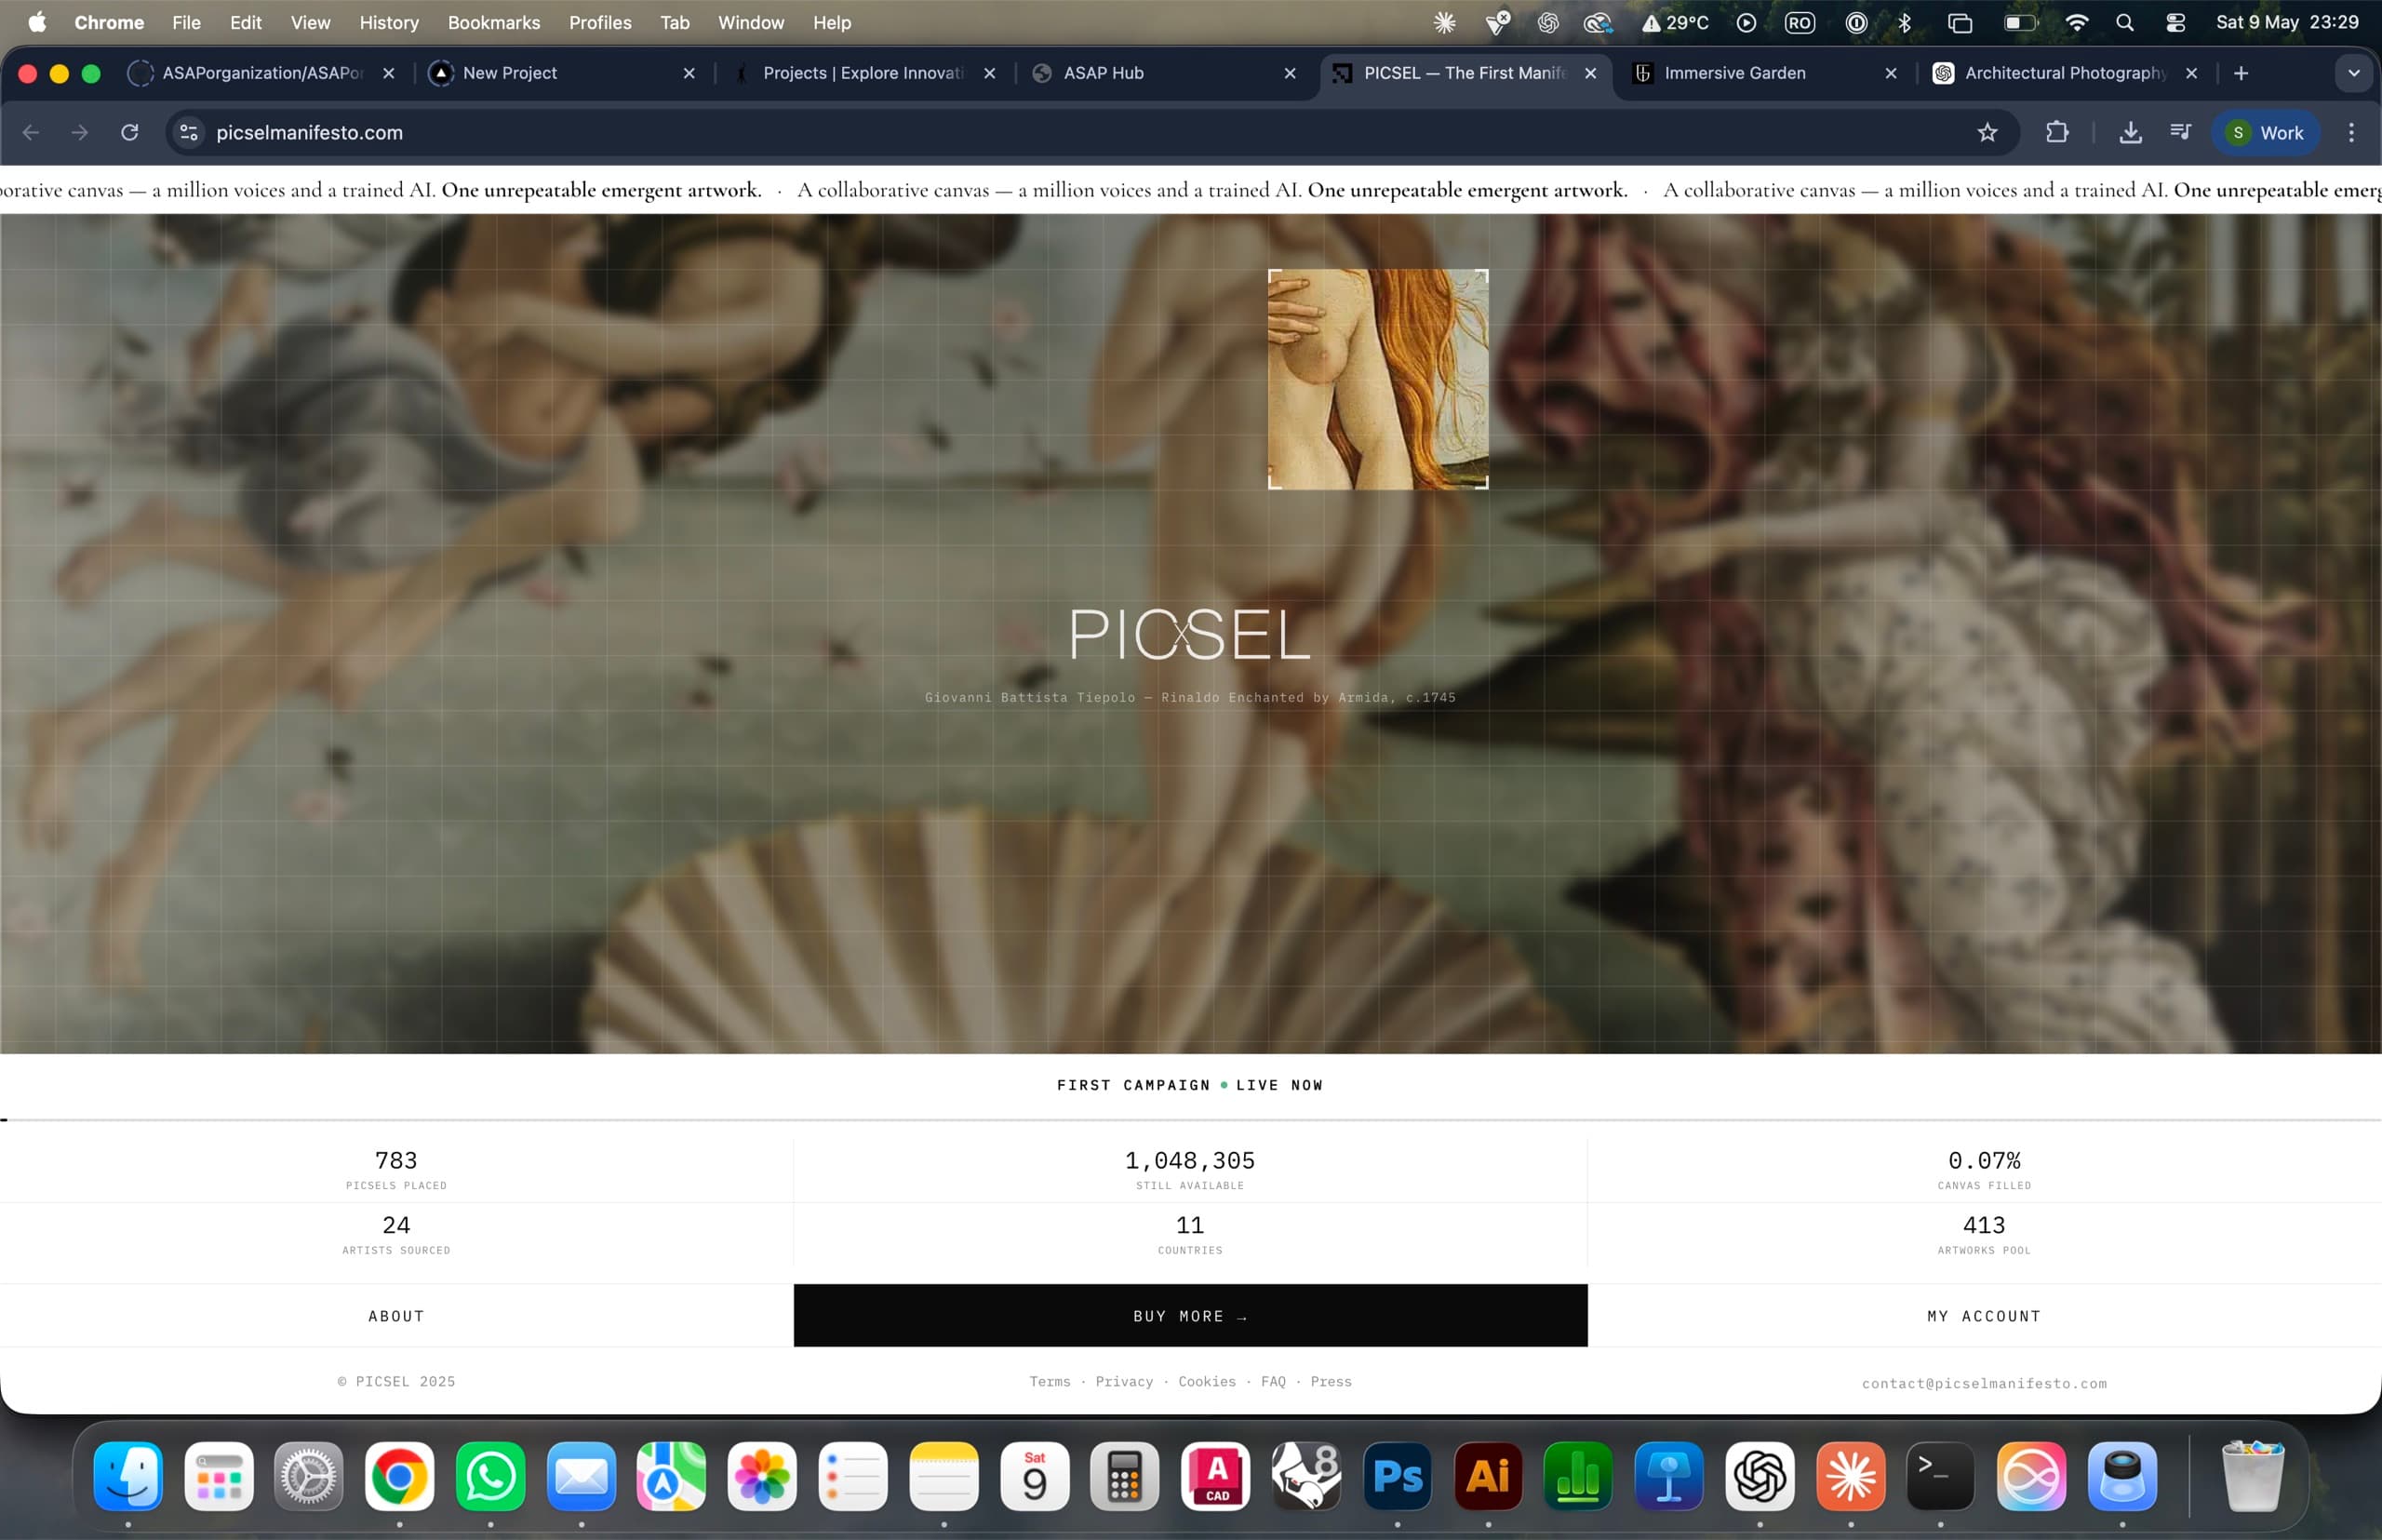This screenshot has height=1540, width=2382.
Task: Open Wi-Fi status in menu bar
Action: [2077, 22]
